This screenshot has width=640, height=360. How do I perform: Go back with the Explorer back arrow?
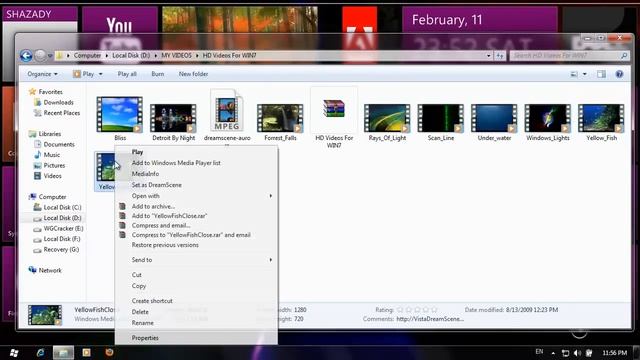coord(26,56)
